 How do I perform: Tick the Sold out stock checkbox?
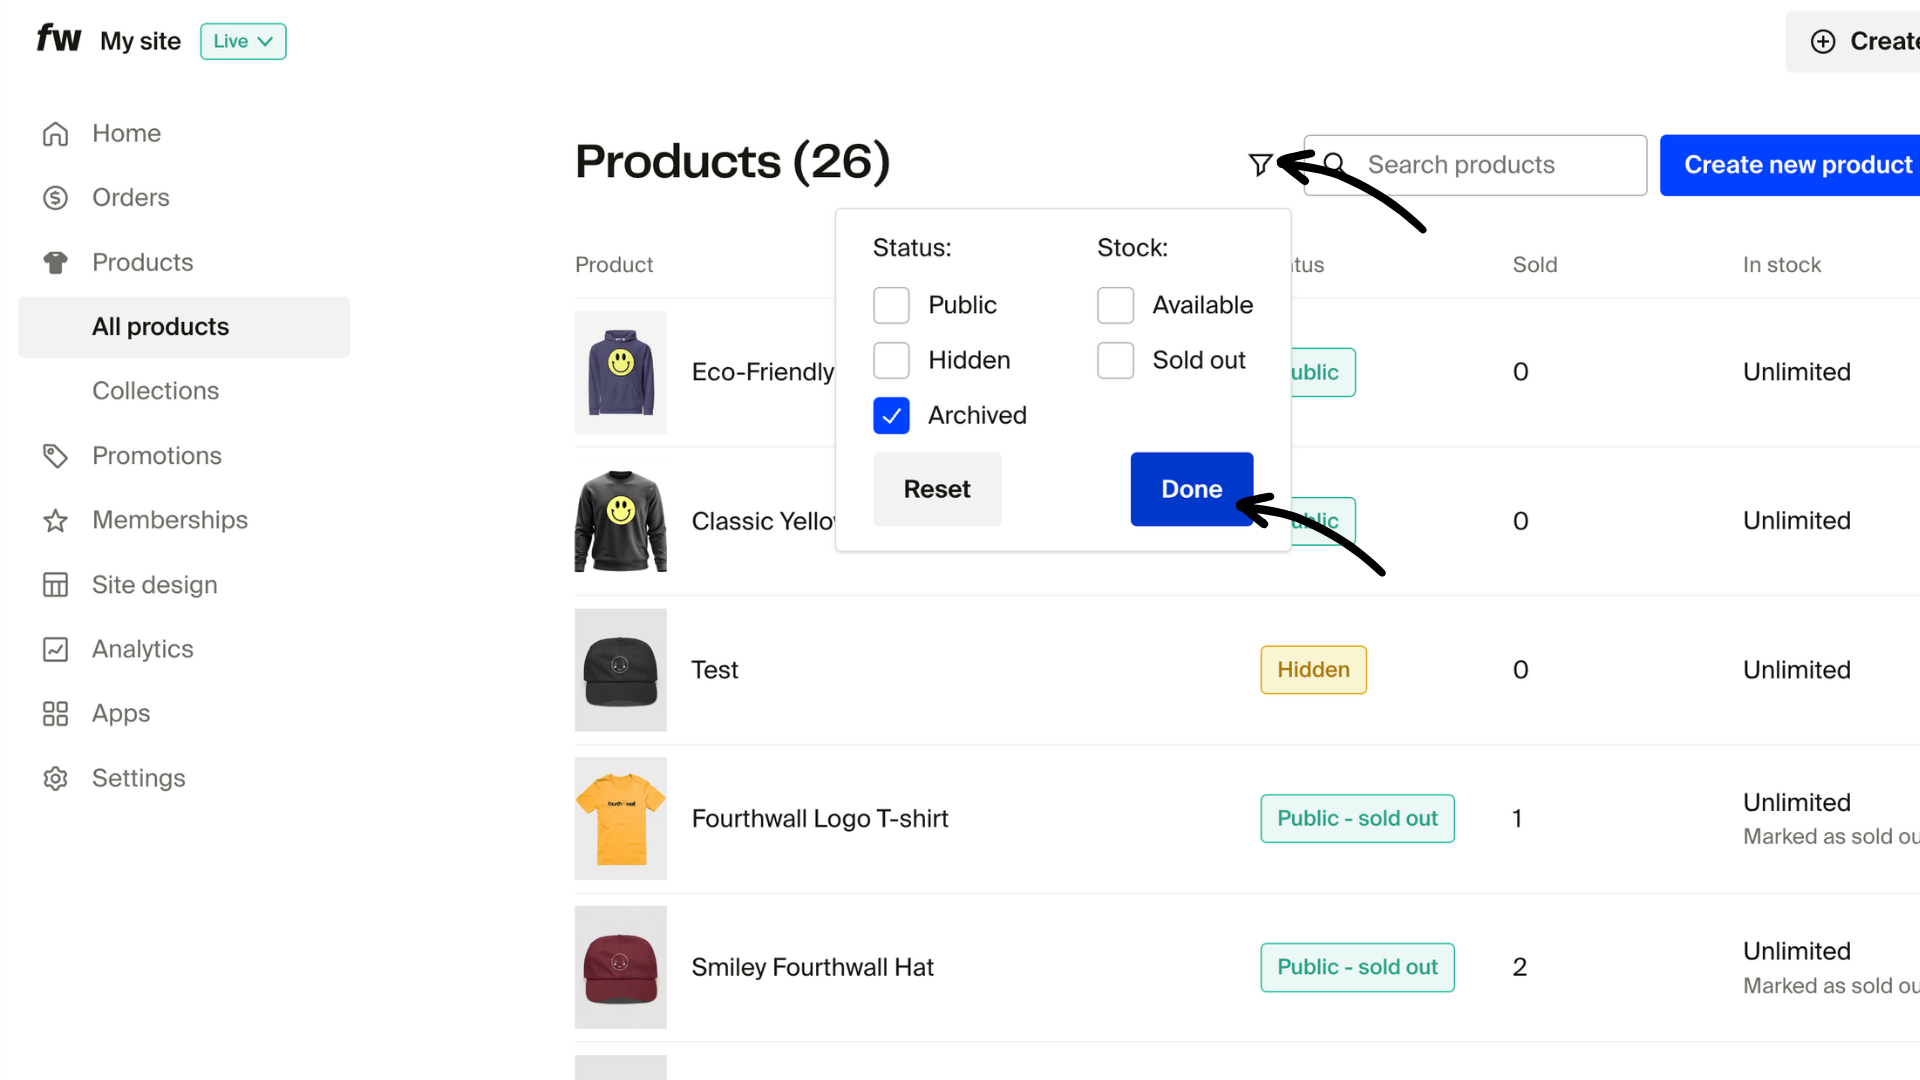tap(1115, 360)
